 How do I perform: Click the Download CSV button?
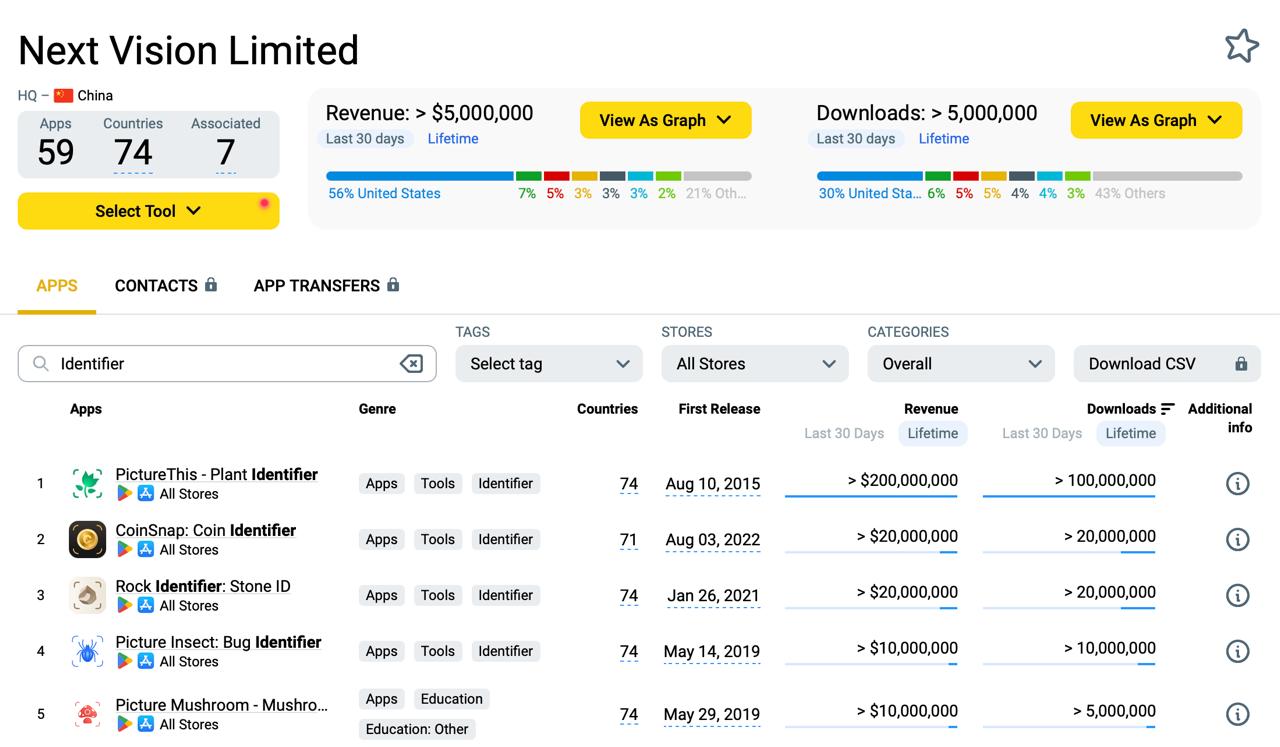(x=1166, y=364)
